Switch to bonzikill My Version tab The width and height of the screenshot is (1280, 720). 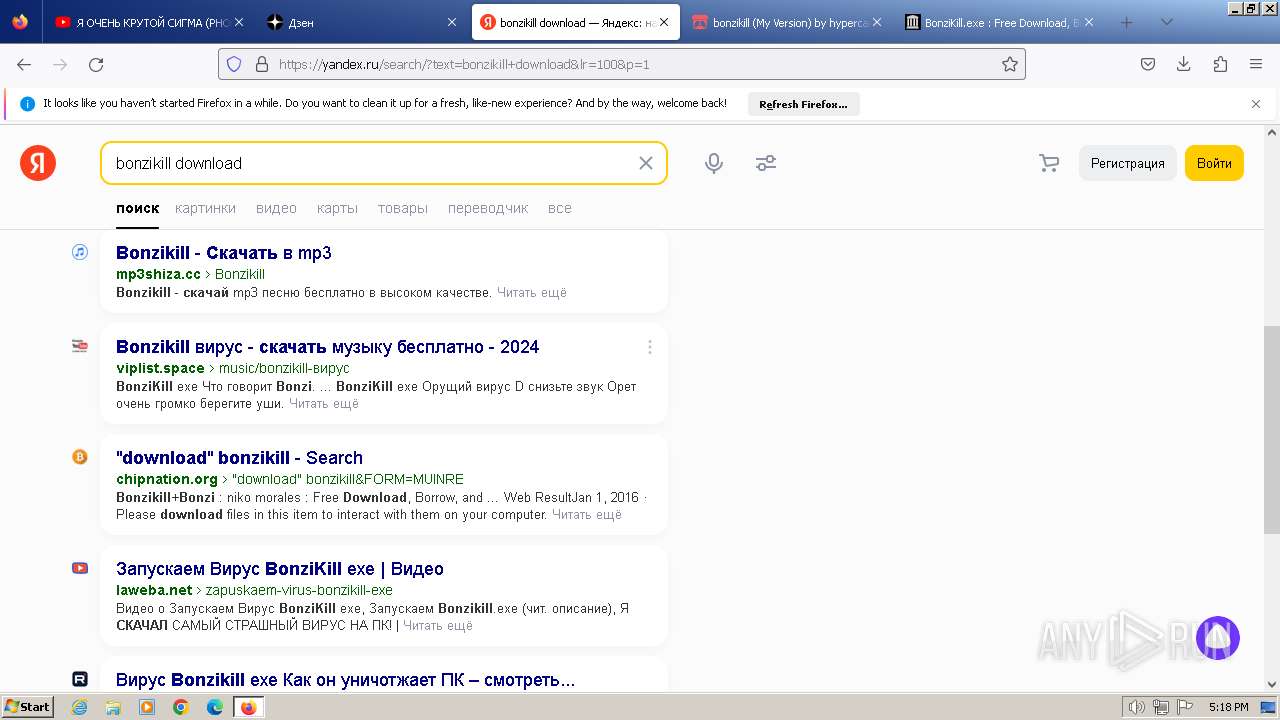coord(787,22)
